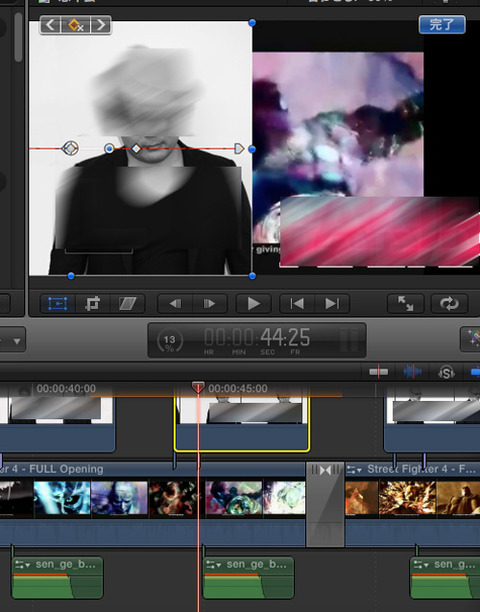Viewport: 480px width, 612px height.
Task: Select the yellow-outlined connected clip
Action: pyautogui.click(x=242, y=424)
